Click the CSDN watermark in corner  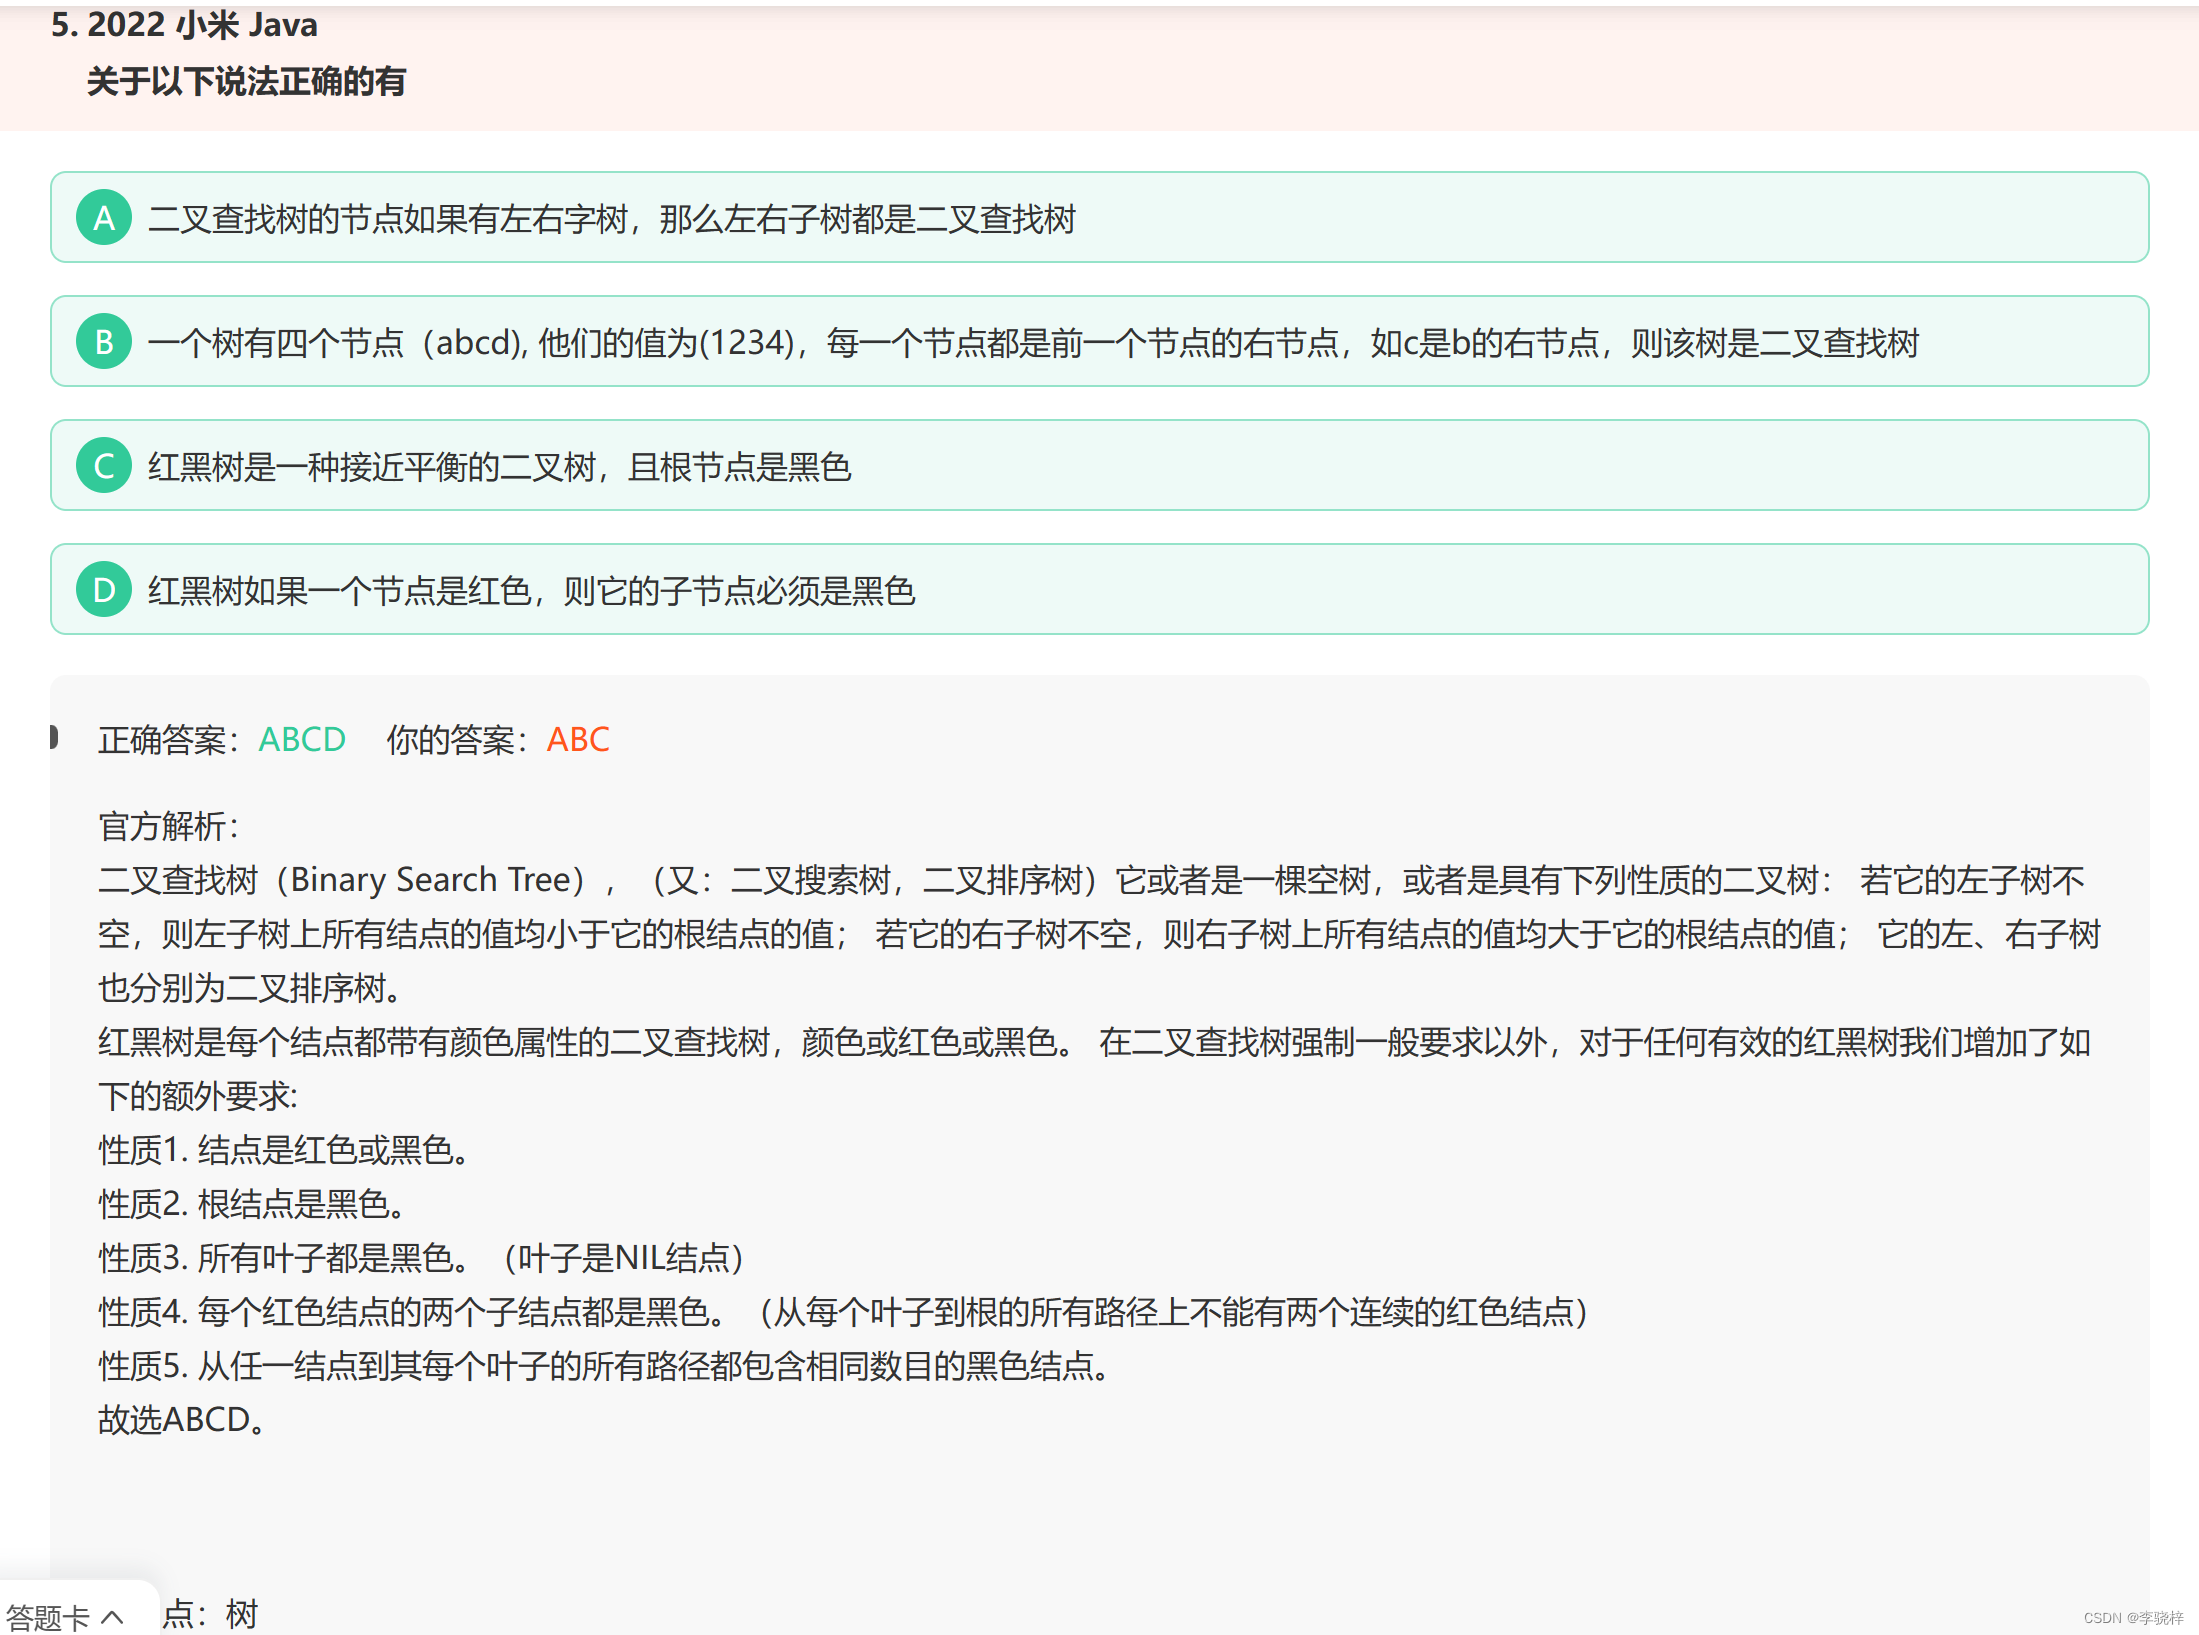(2132, 1617)
